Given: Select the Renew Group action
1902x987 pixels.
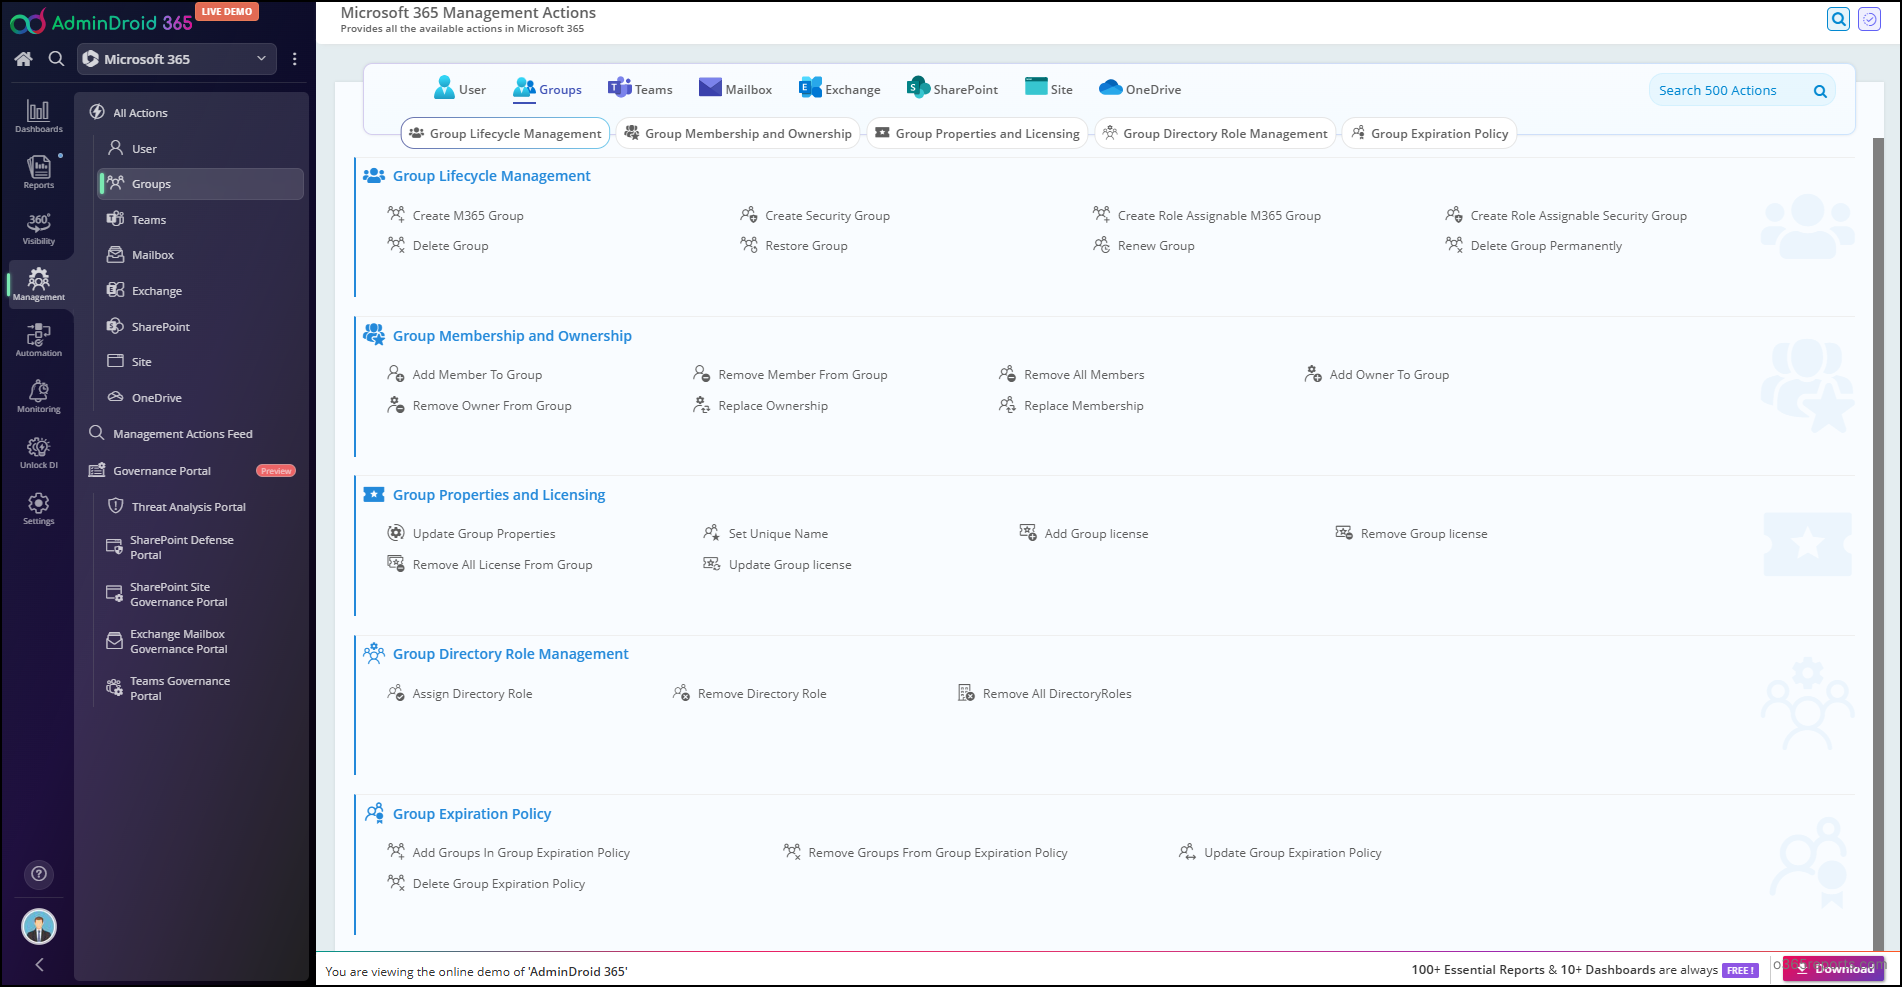Looking at the screenshot, I should pos(1156,245).
